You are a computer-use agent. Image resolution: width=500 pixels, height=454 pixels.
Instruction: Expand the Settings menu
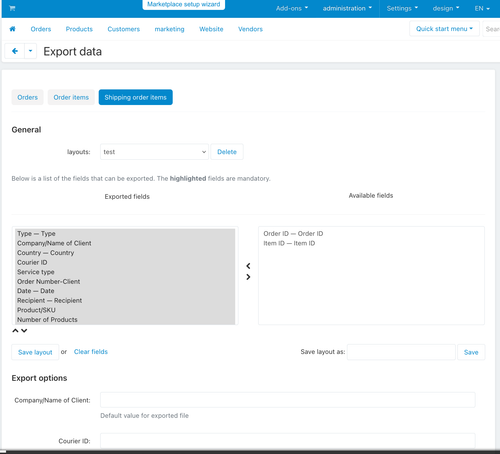402,8
